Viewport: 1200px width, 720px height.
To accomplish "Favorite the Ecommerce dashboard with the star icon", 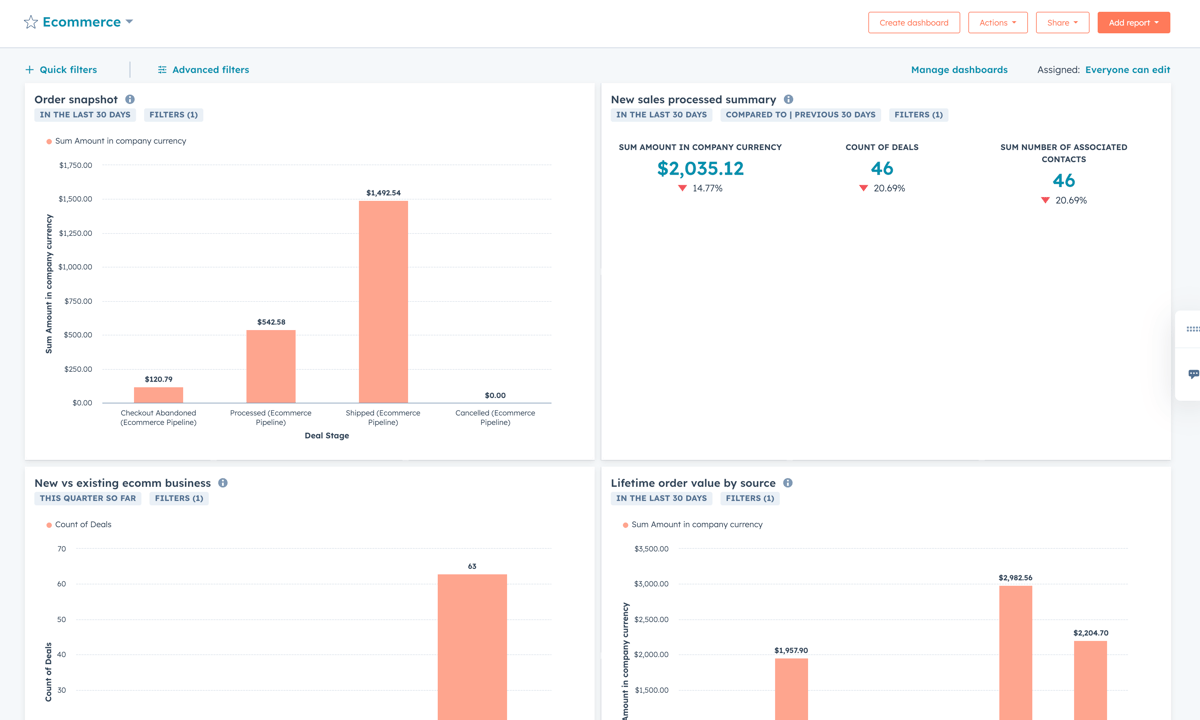I will (31, 22).
